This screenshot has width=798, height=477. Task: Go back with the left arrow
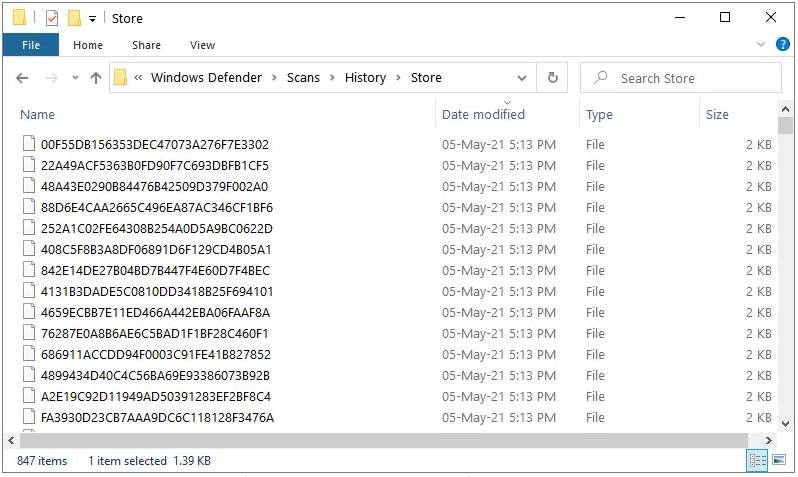22,78
